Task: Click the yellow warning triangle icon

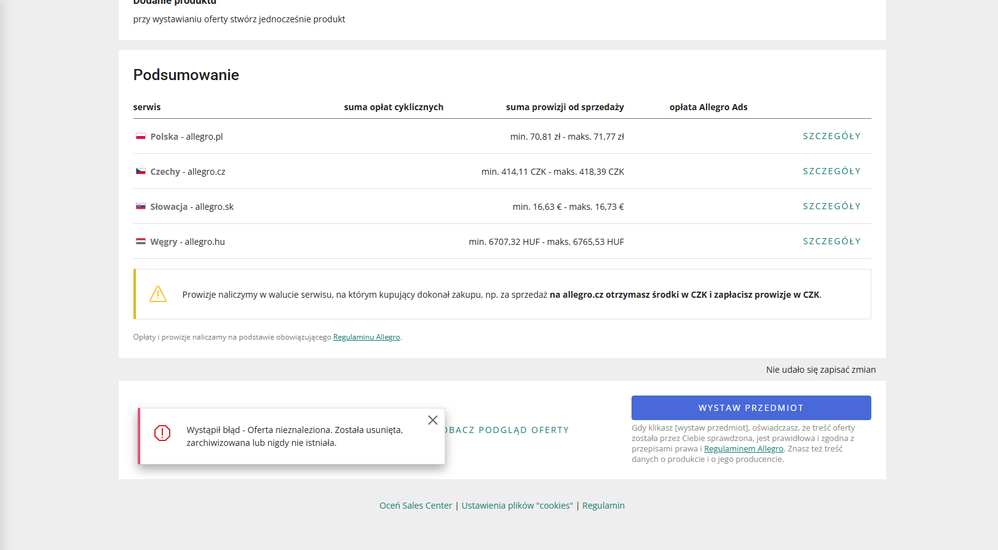Action: 158,294
